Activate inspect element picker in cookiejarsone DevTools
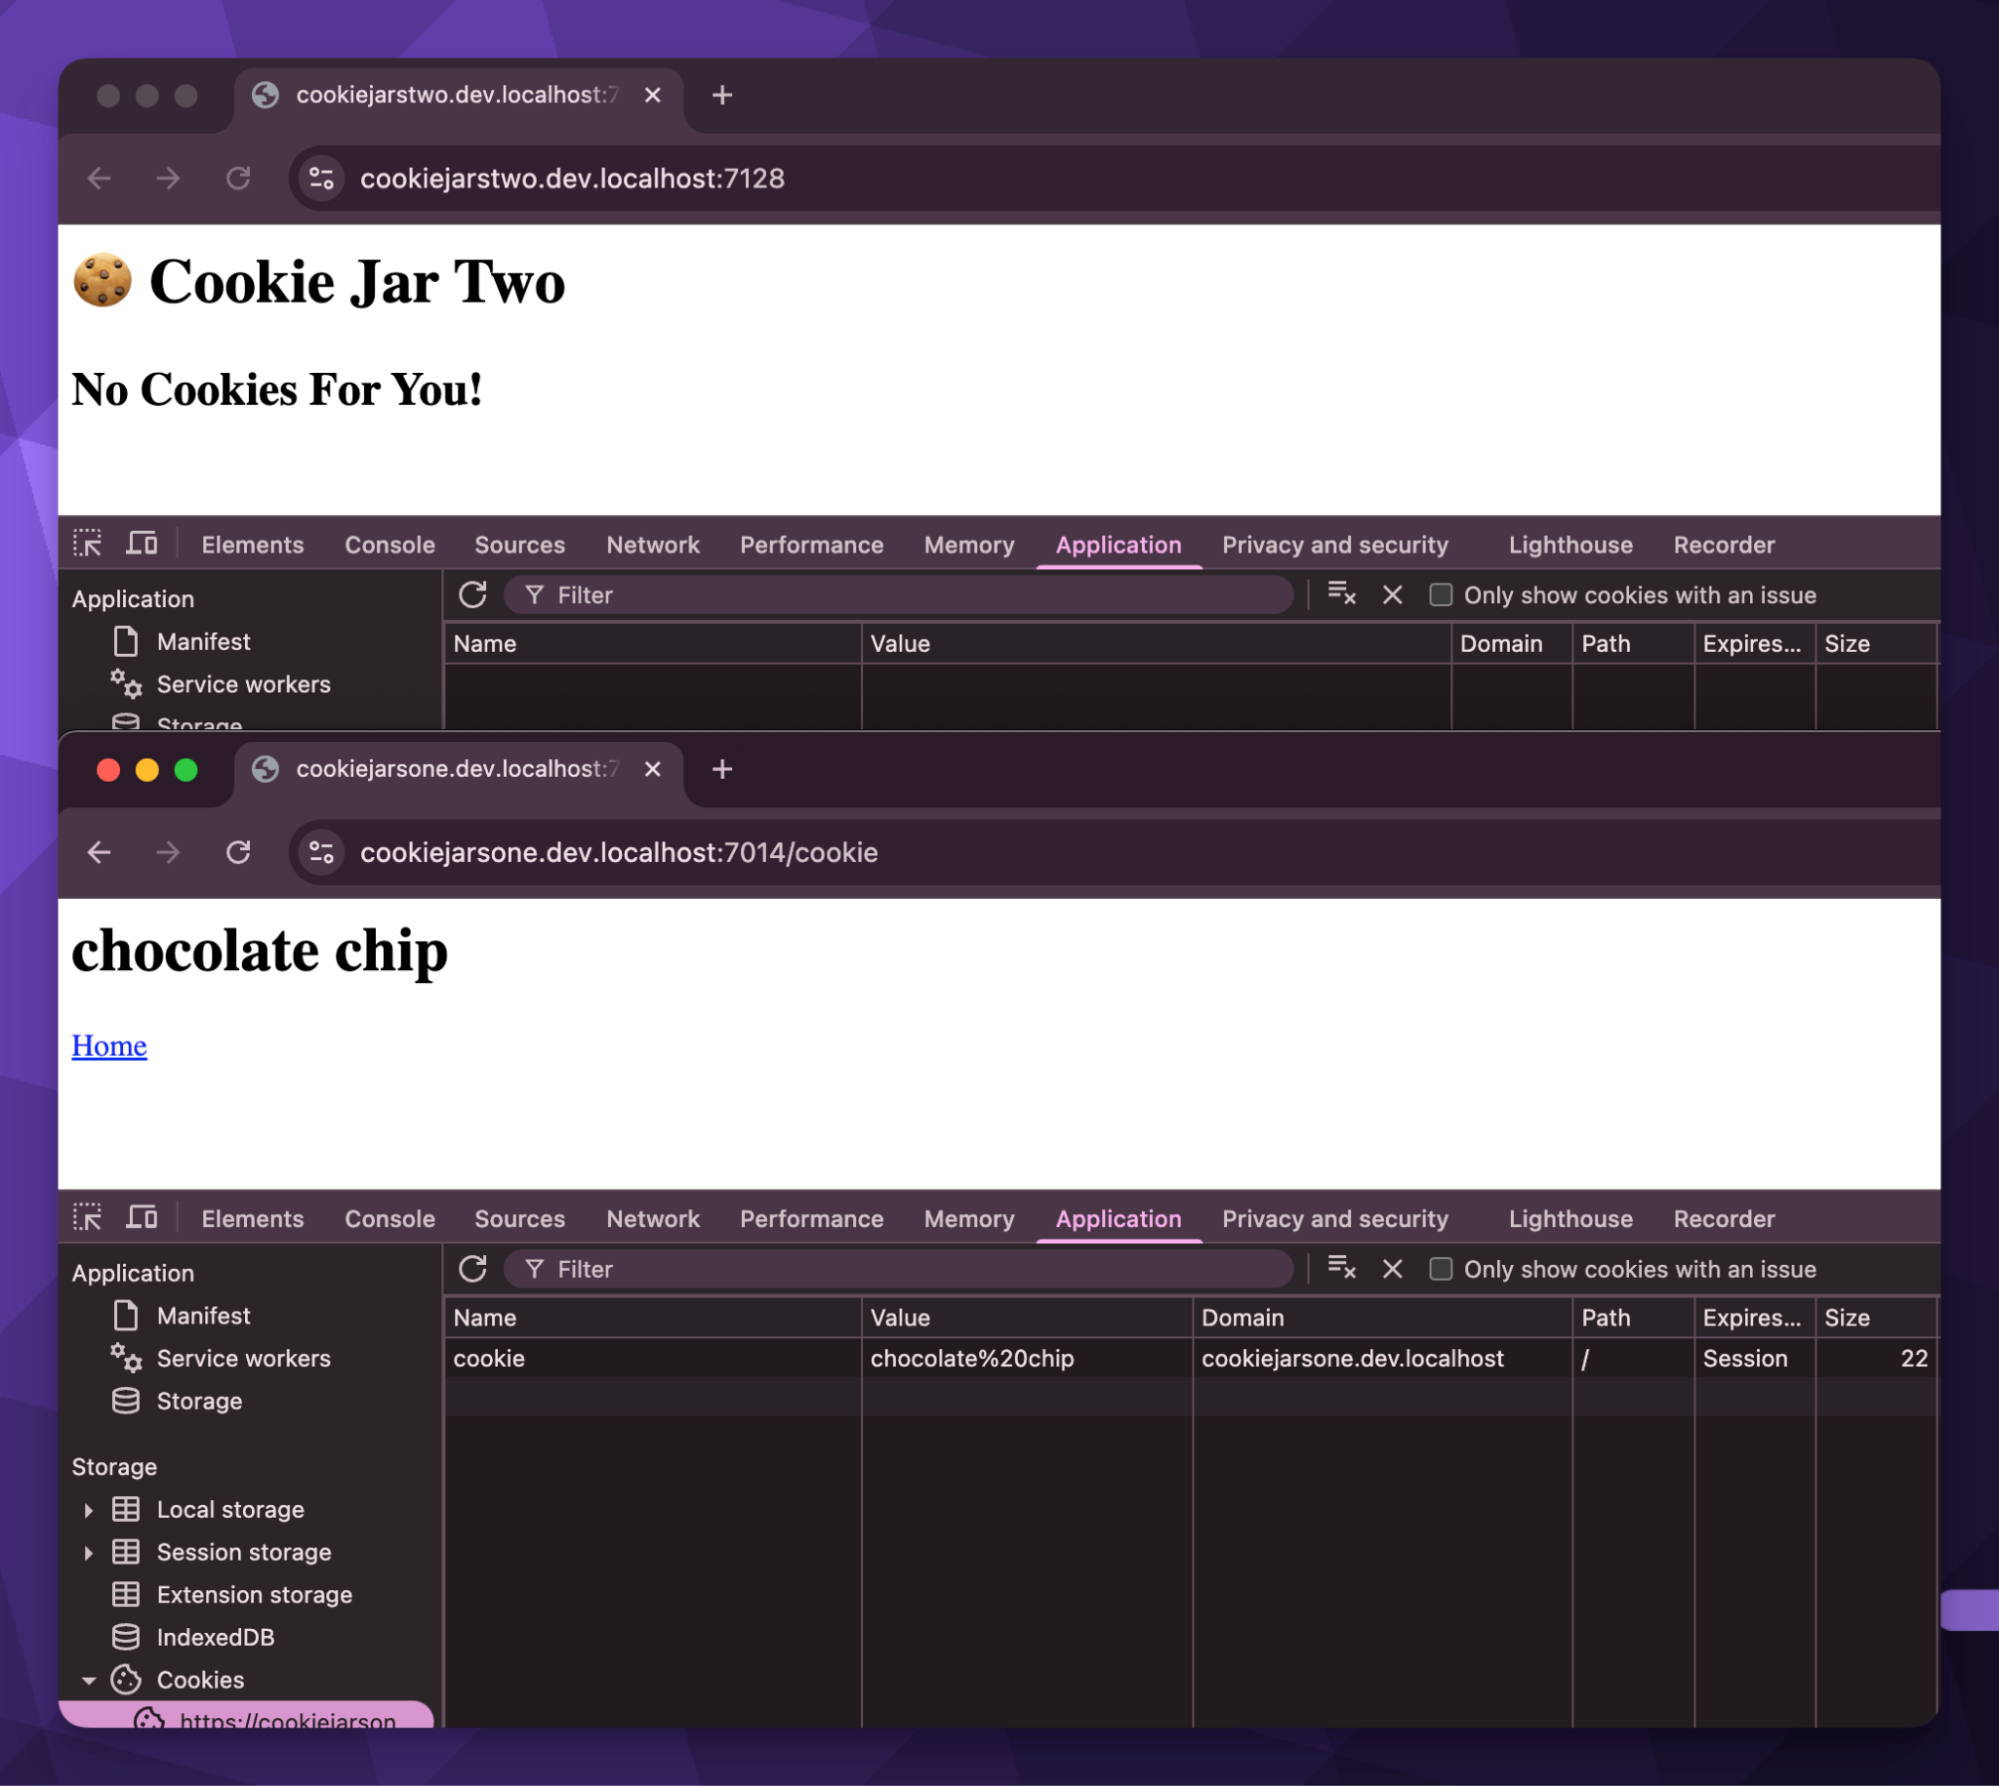 (88, 1218)
